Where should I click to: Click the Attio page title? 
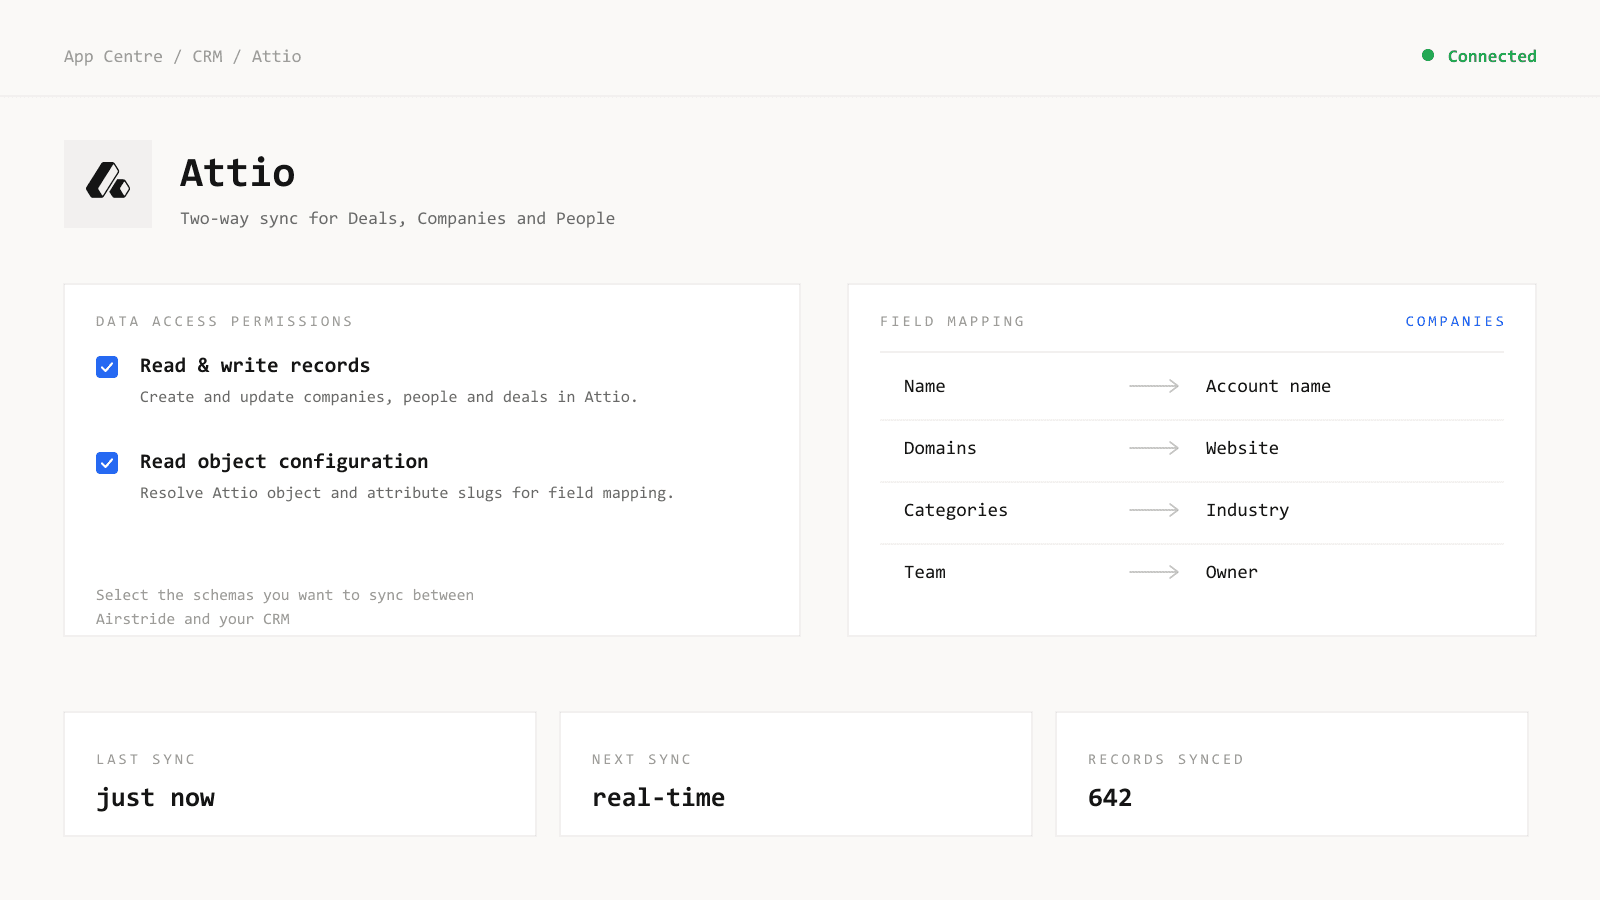pyautogui.click(x=238, y=173)
